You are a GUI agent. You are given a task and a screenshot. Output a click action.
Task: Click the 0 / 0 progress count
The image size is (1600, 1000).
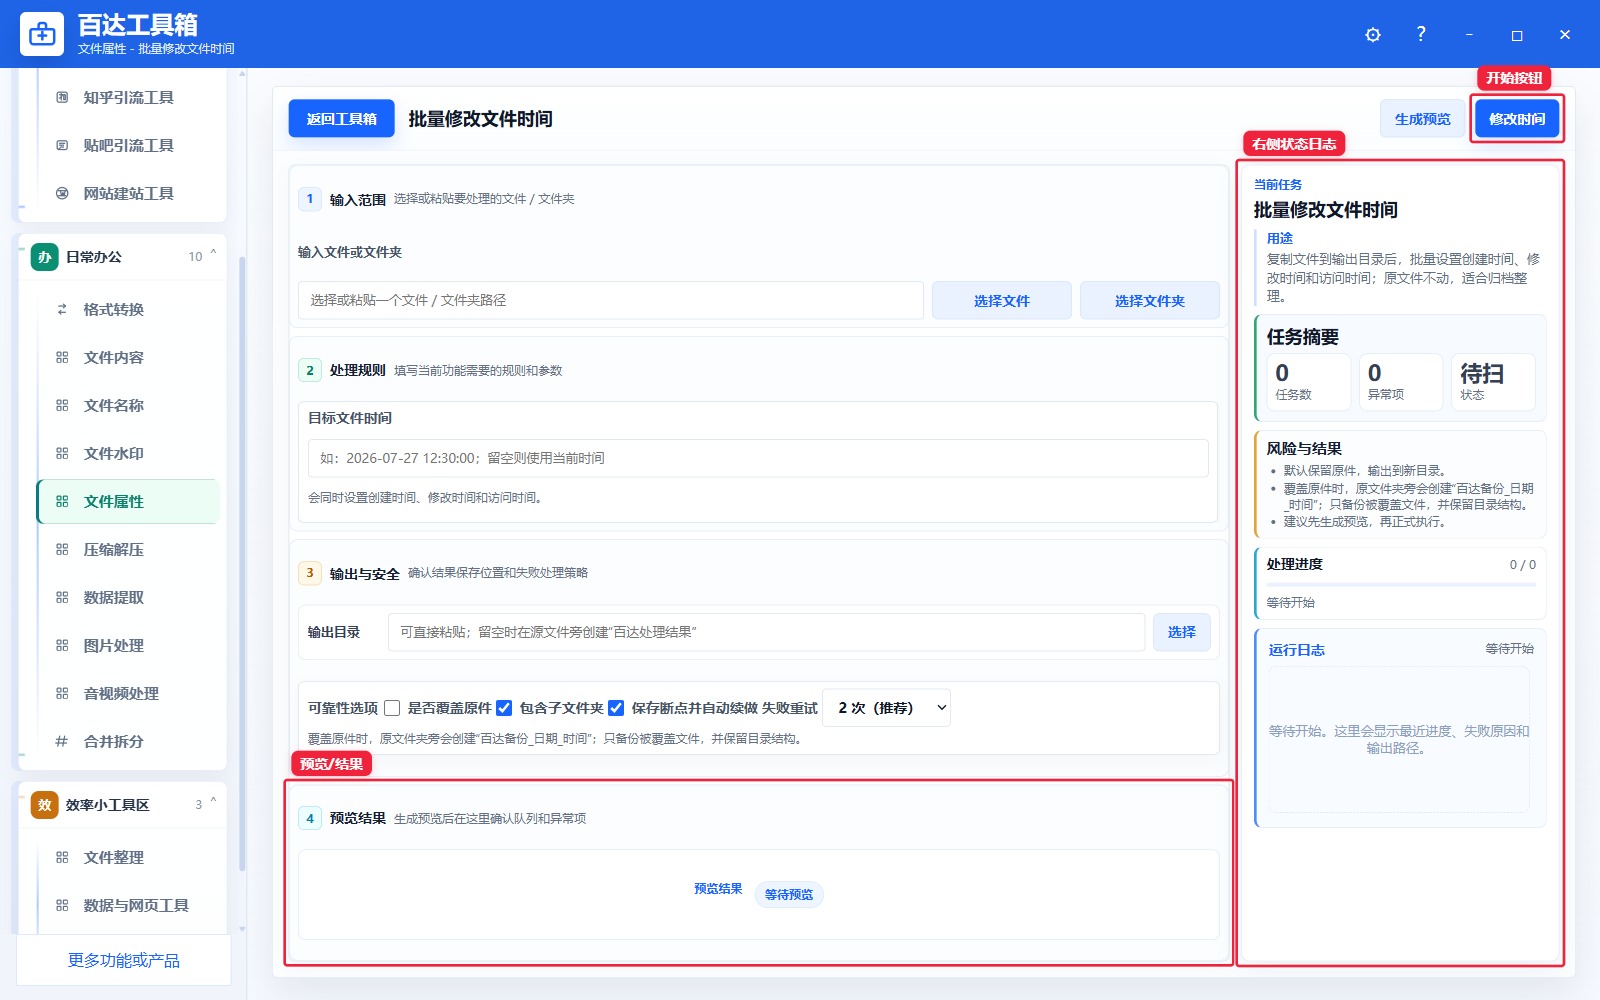coord(1523,565)
